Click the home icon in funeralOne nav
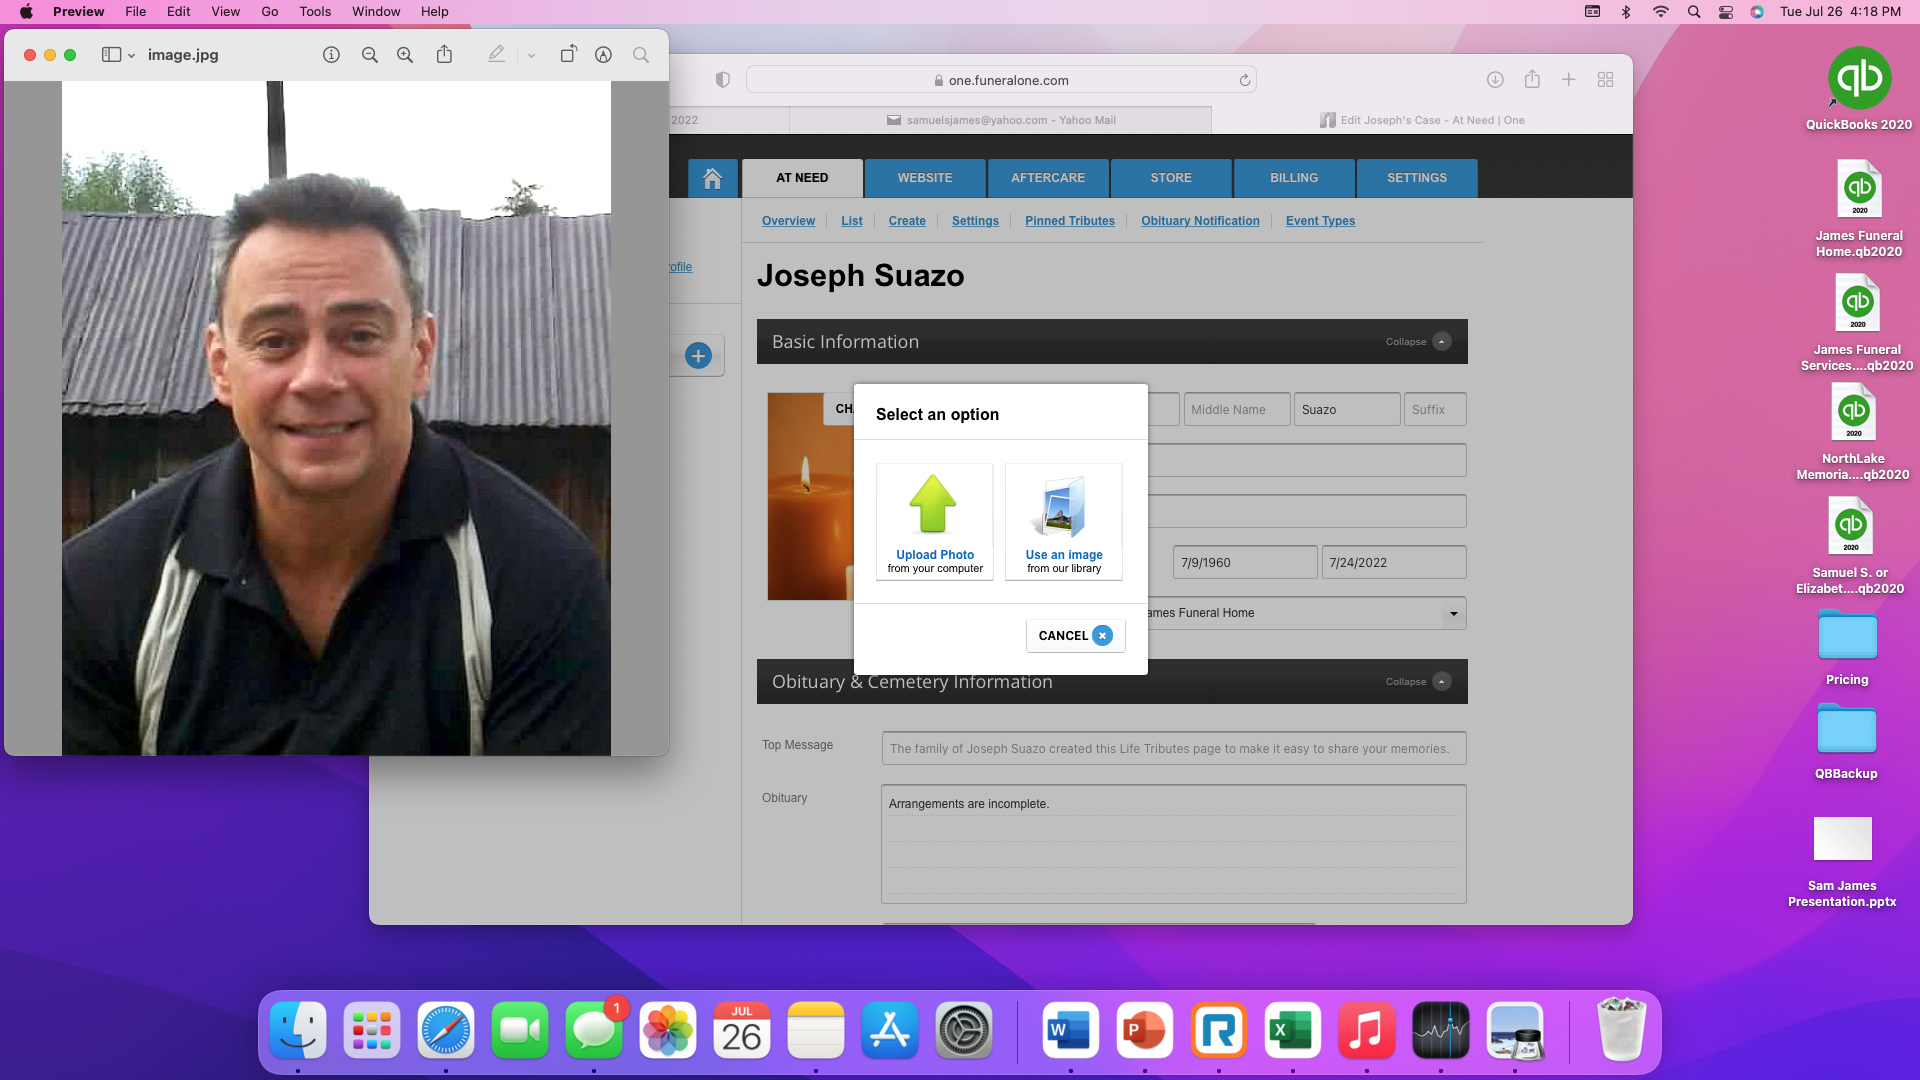 tap(712, 178)
